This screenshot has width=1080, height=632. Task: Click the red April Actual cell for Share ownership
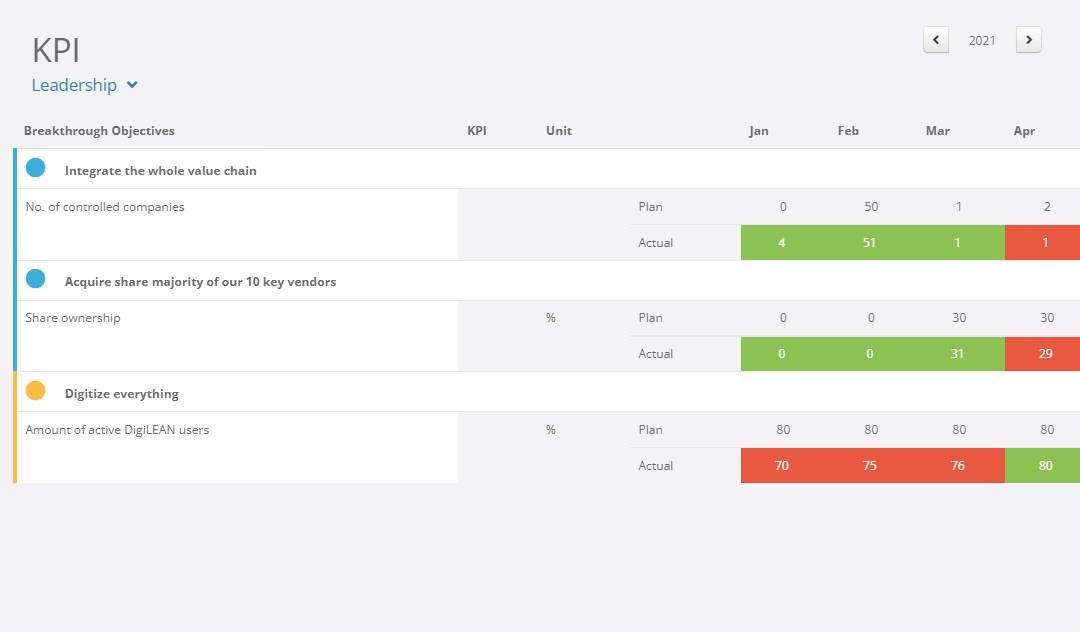(1044, 353)
